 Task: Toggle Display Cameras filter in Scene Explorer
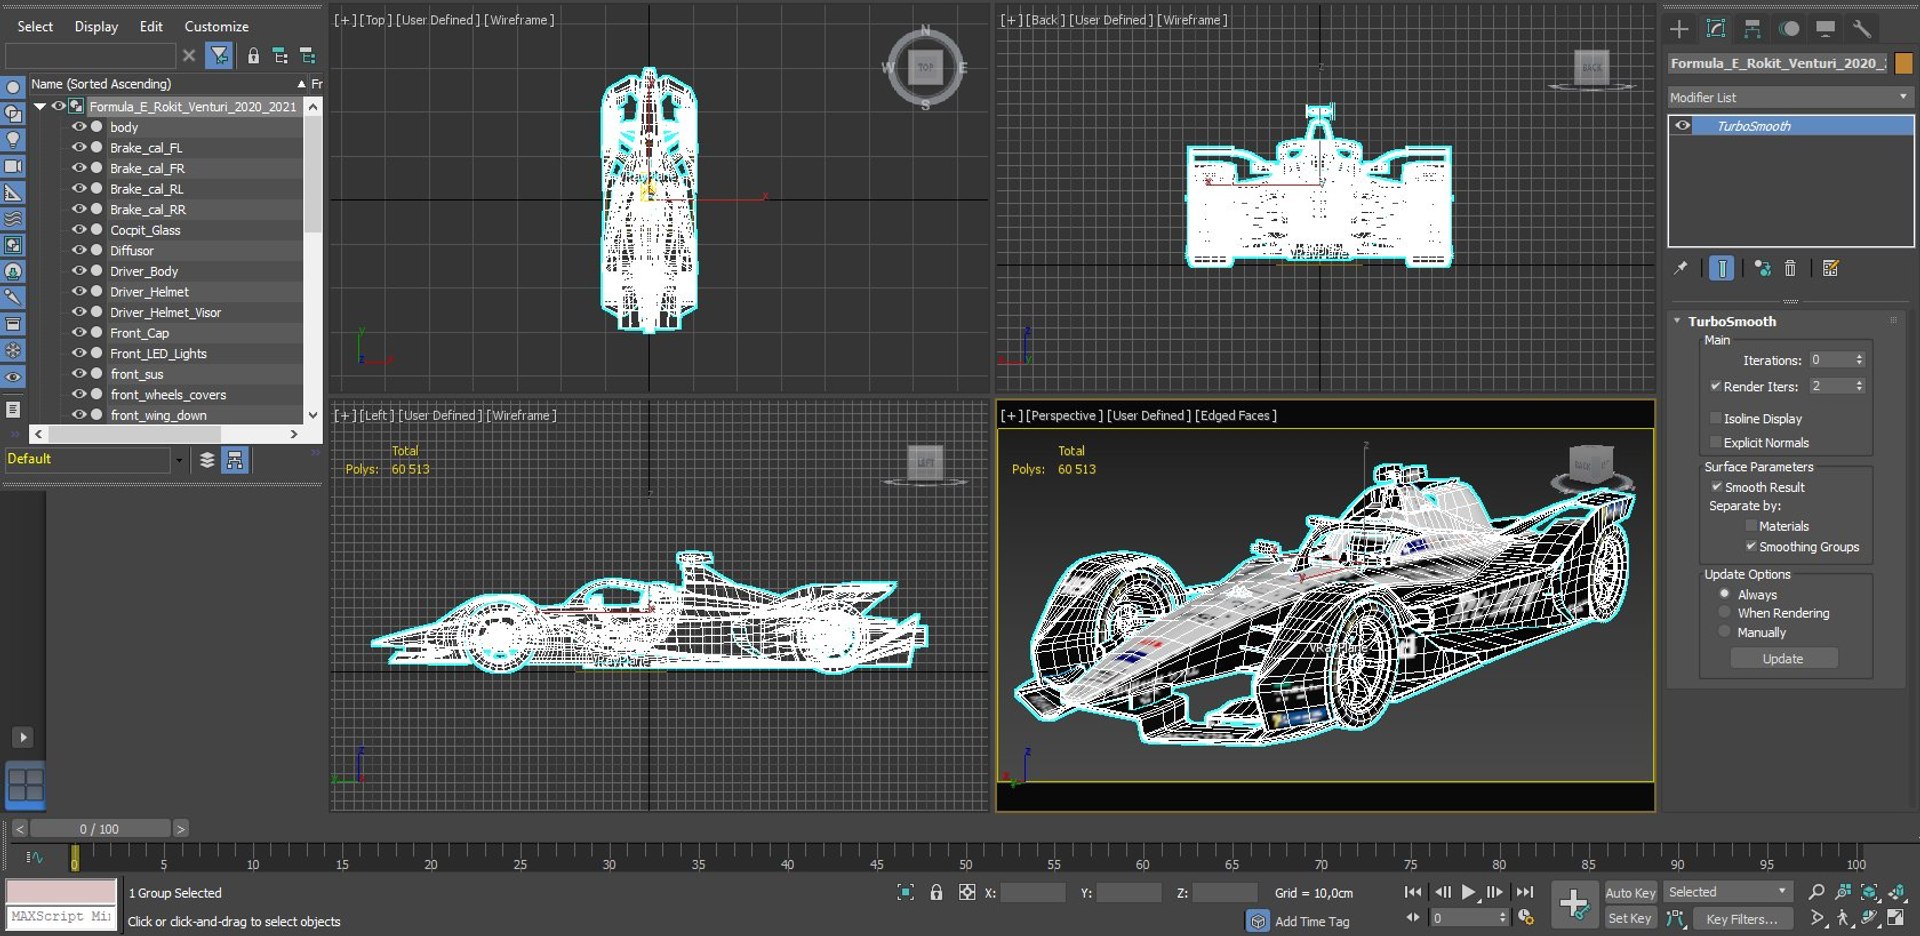click(x=13, y=166)
